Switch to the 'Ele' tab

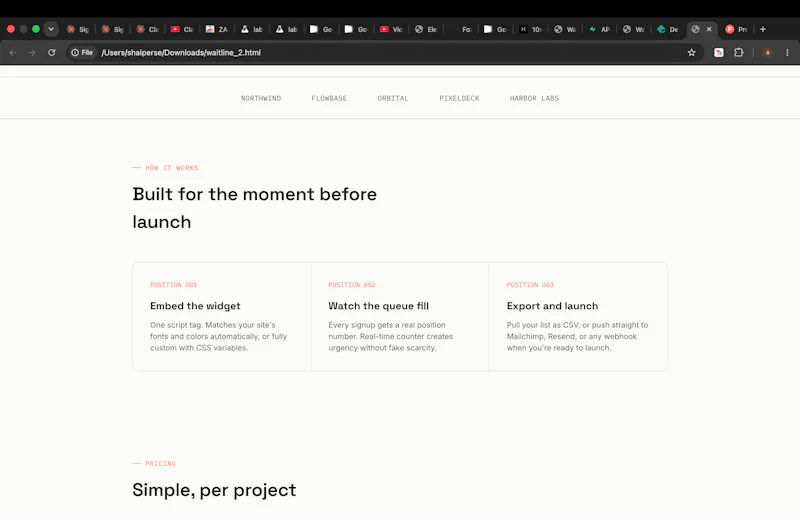[426, 29]
